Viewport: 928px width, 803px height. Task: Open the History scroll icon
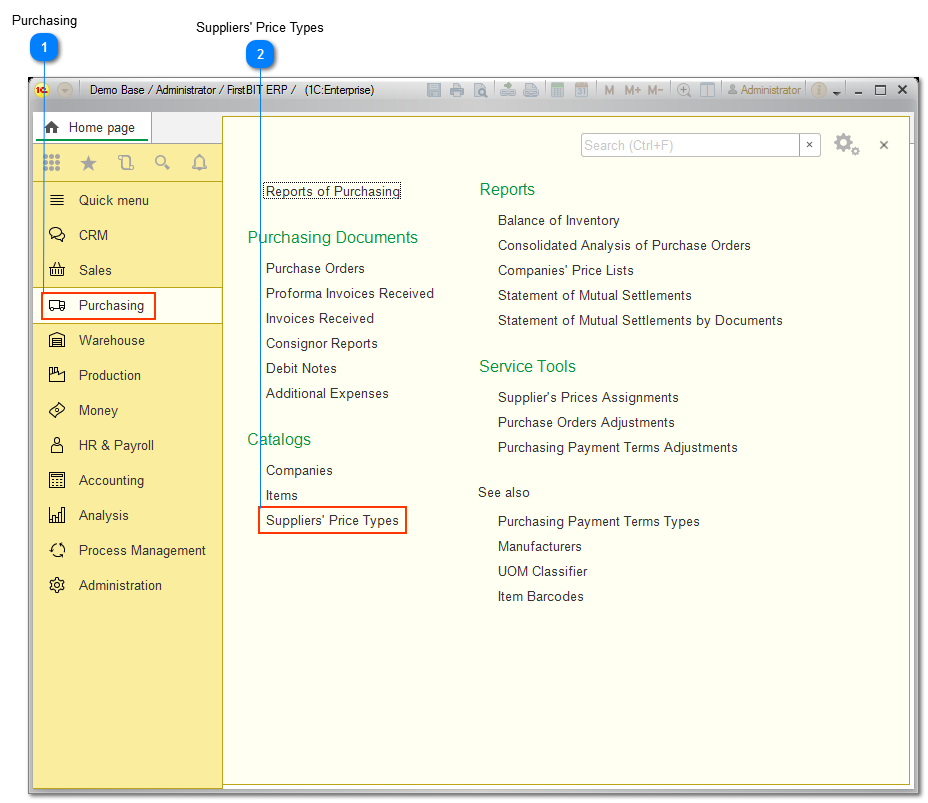click(125, 162)
